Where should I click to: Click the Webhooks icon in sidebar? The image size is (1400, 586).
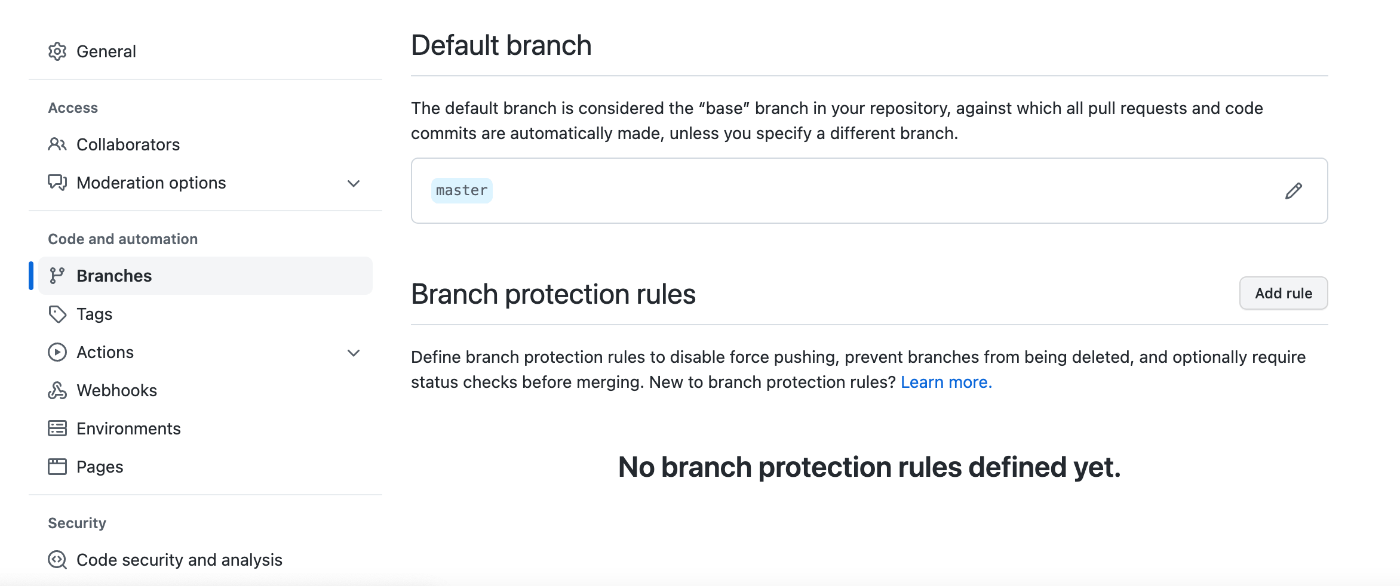click(x=57, y=390)
